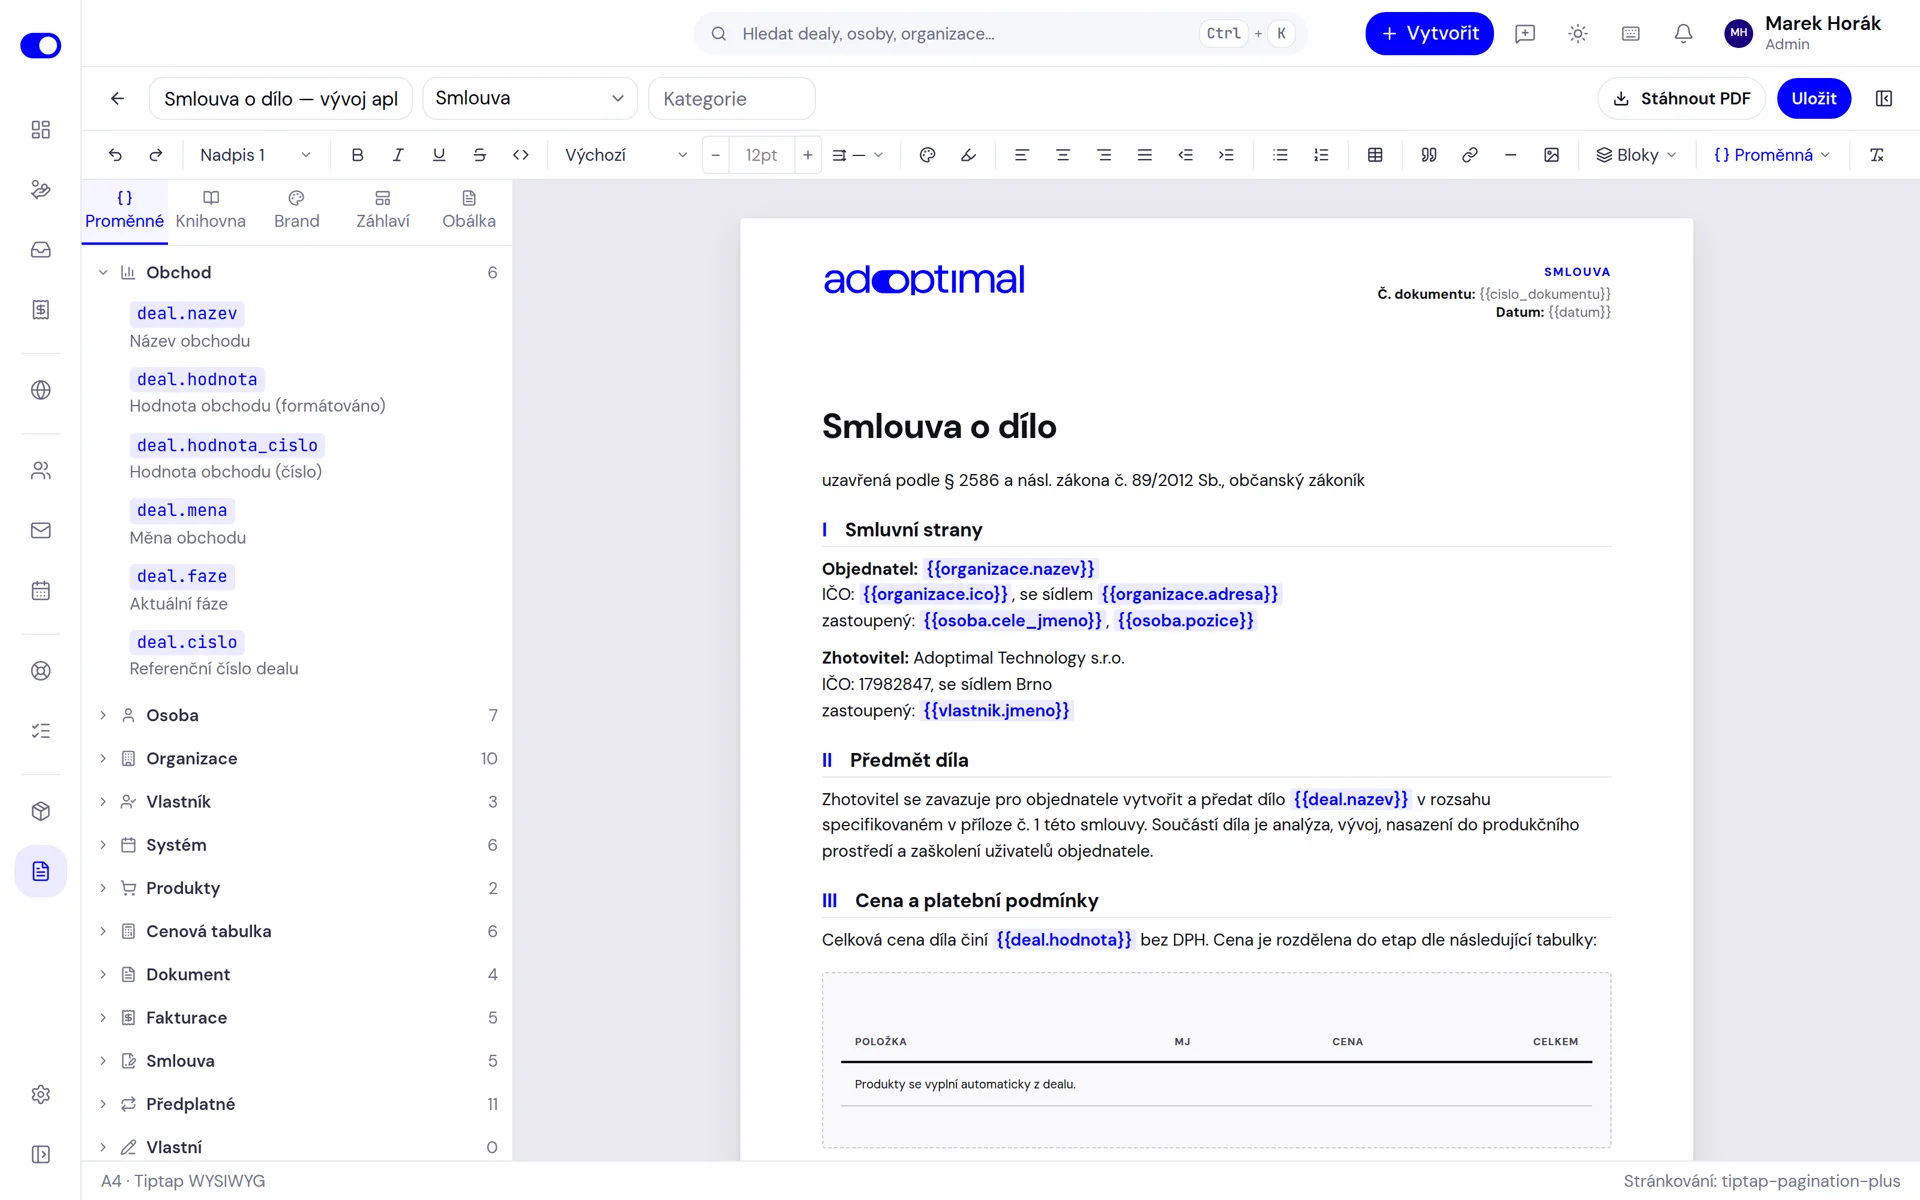The width and height of the screenshot is (1920, 1200).
Task: Clear text formatting
Action: pyautogui.click(x=1877, y=155)
